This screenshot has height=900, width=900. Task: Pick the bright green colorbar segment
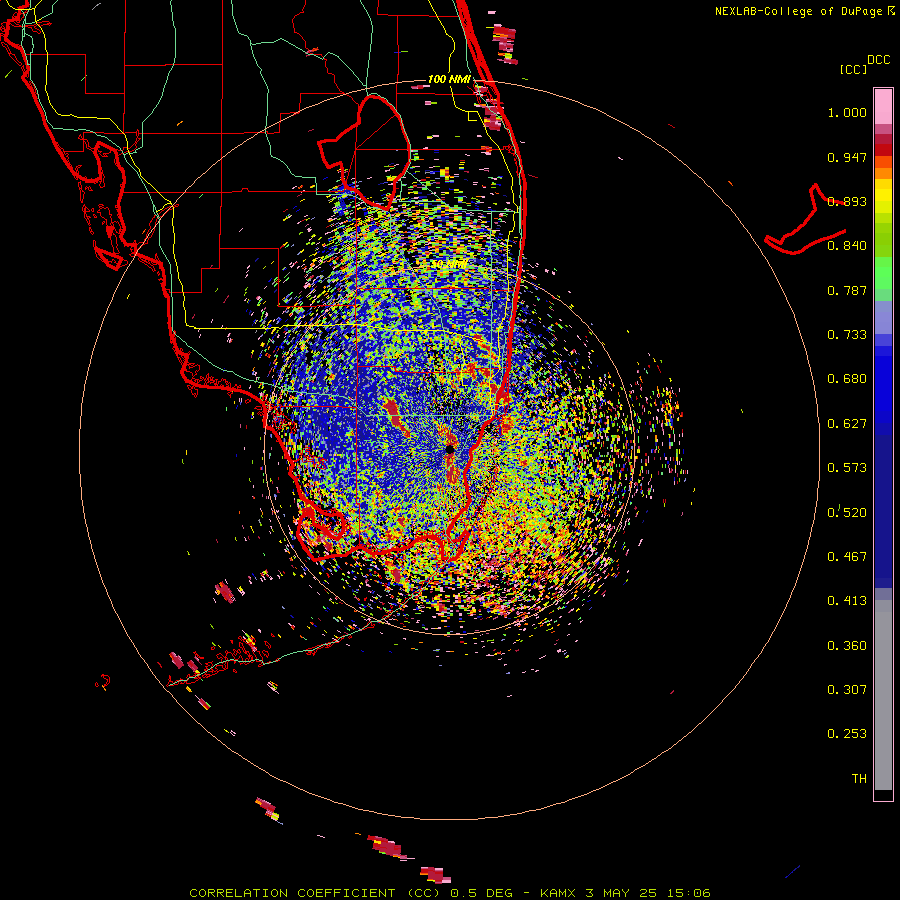[883, 273]
